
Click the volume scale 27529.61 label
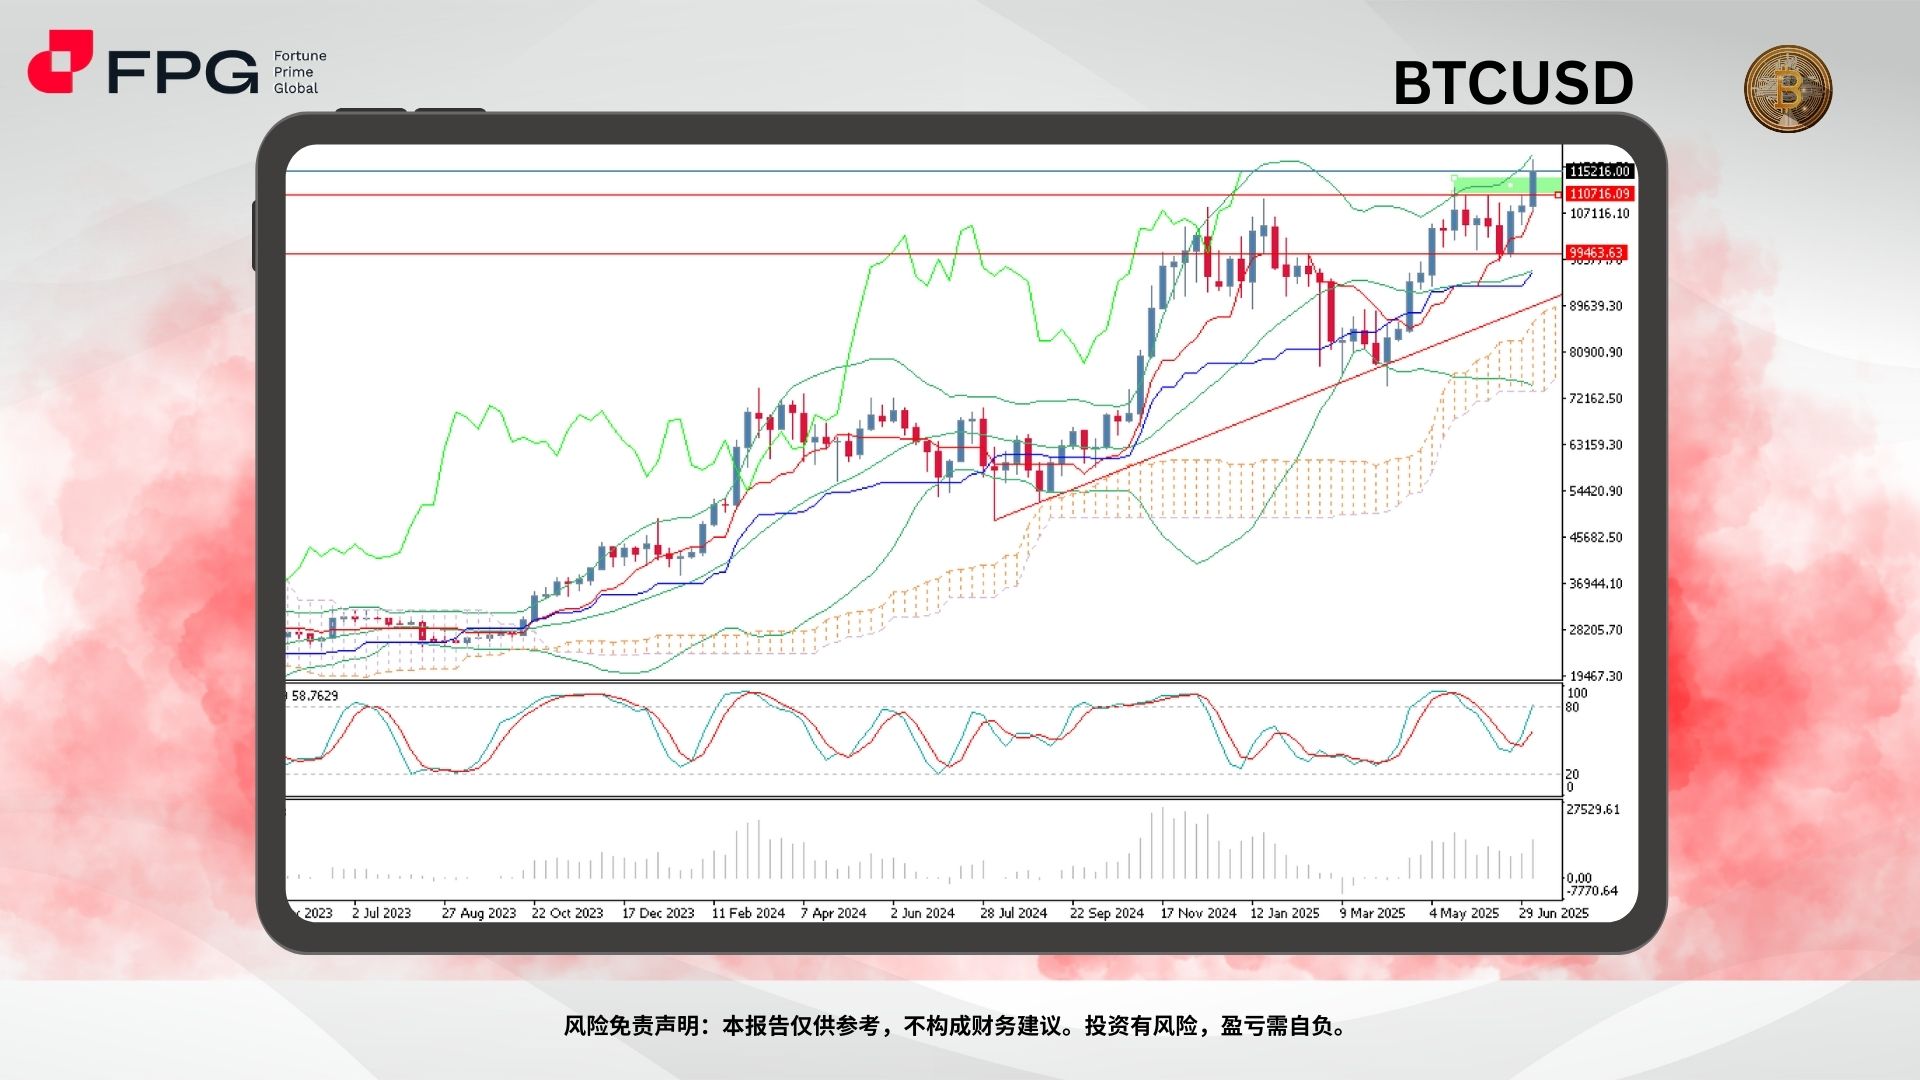[1593, 809]
